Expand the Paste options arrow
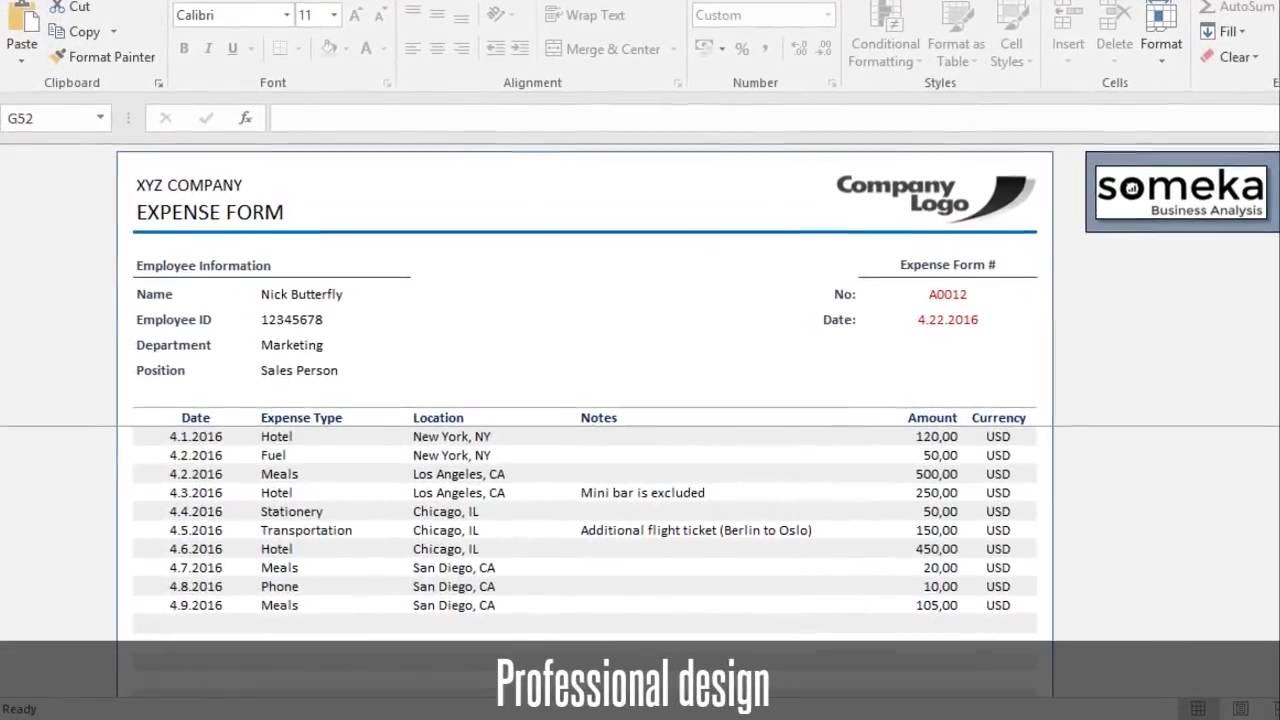Viewport: 1280px width, 720px height. (21, 61)
